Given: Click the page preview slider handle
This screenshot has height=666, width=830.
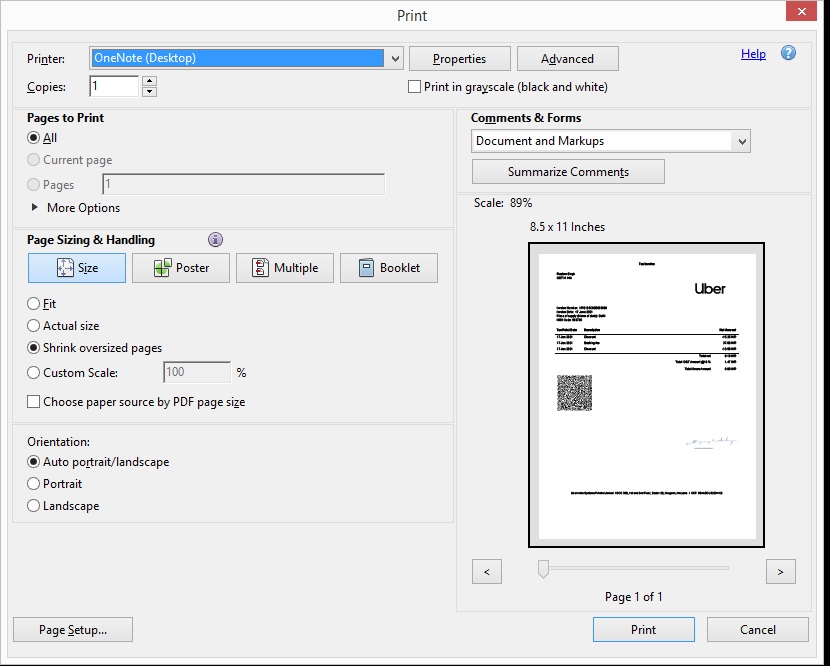Looking at the screenshot, I should [543, 569].
